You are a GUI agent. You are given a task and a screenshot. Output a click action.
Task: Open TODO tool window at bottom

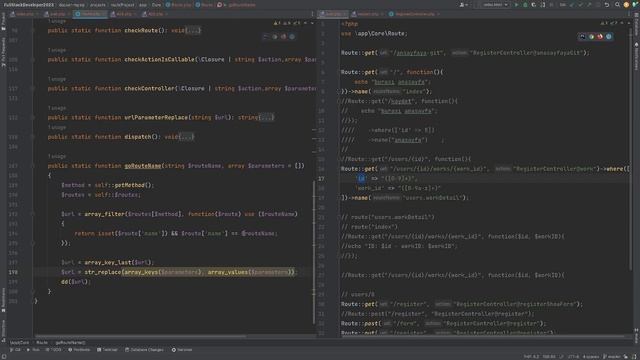[53, 350]
